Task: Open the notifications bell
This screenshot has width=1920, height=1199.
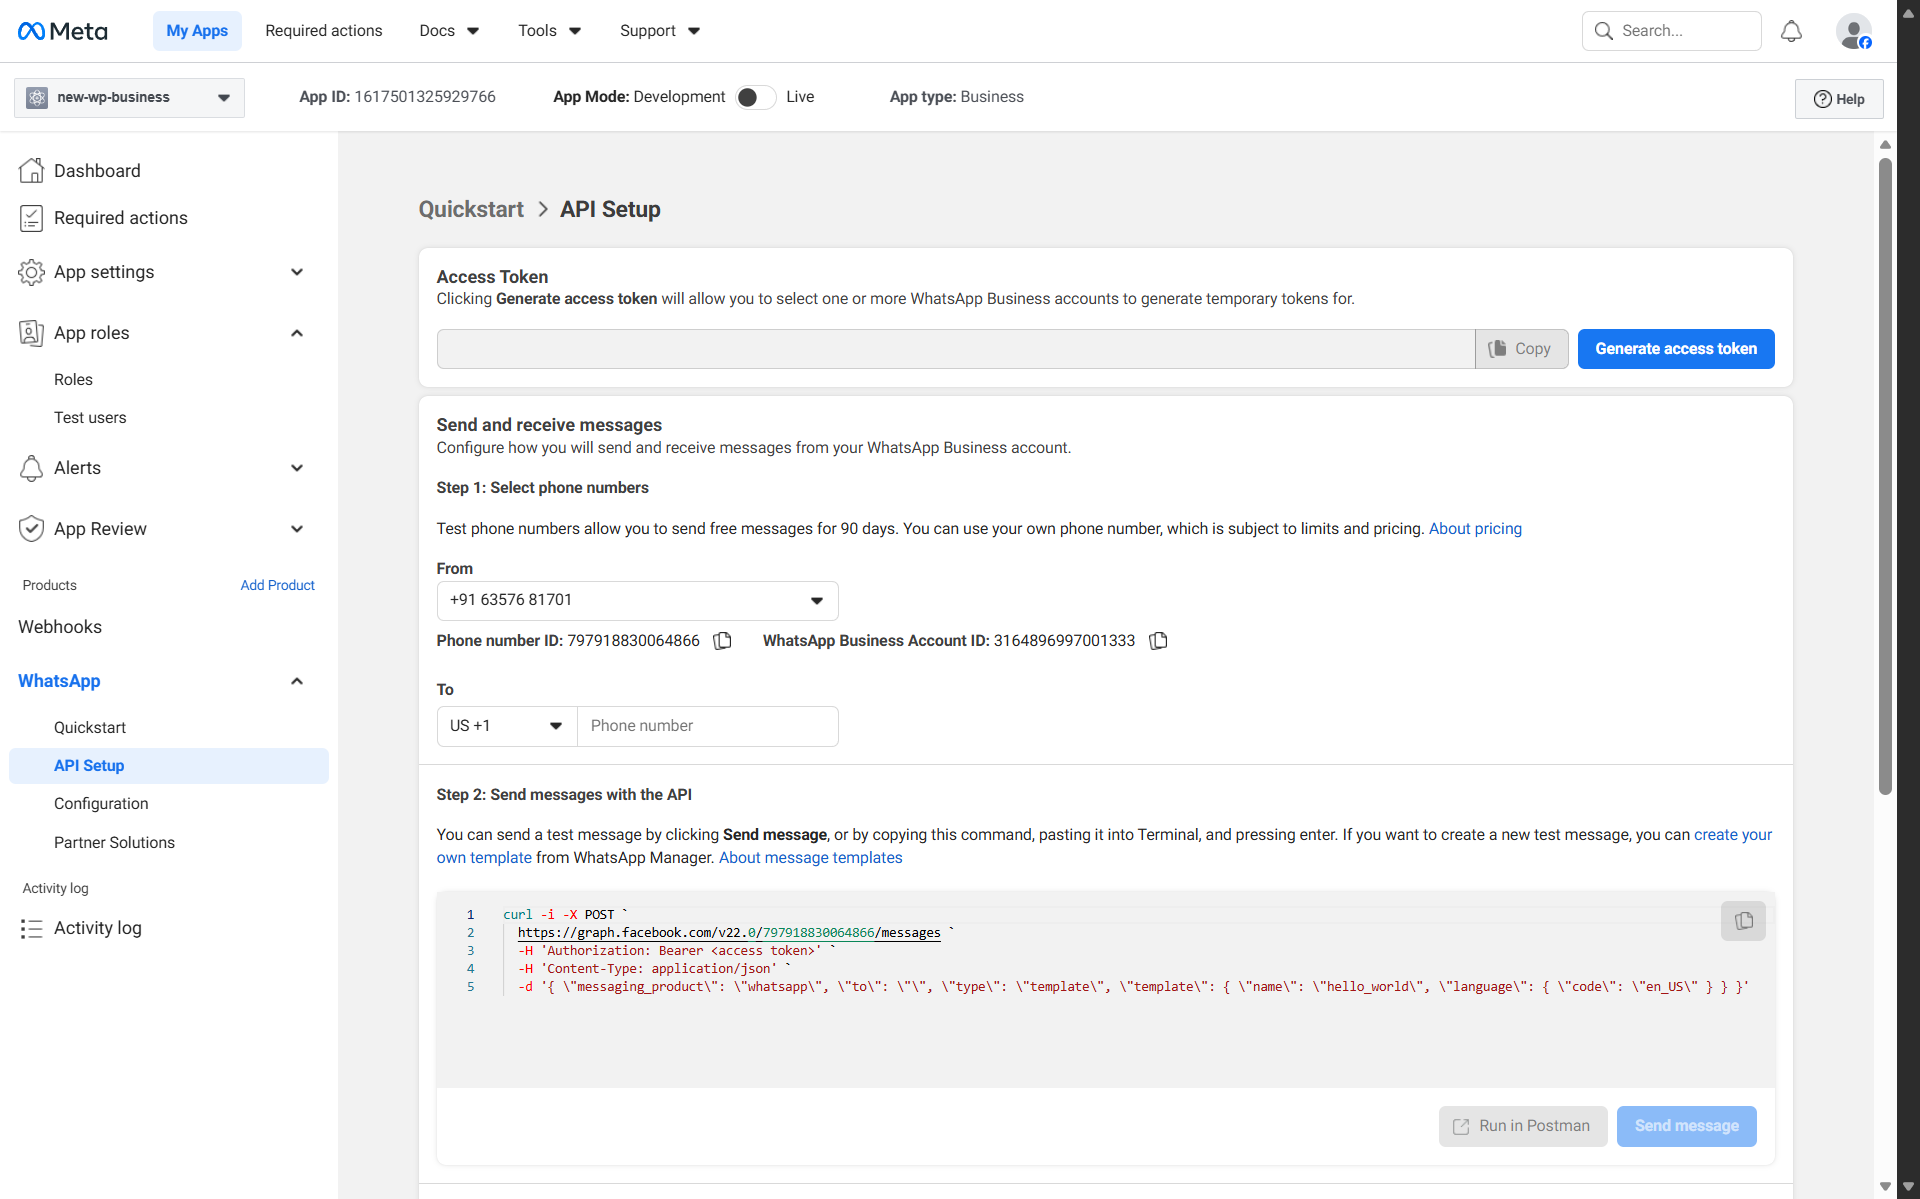Action: pyautogui.click(x=1791, y=31)
